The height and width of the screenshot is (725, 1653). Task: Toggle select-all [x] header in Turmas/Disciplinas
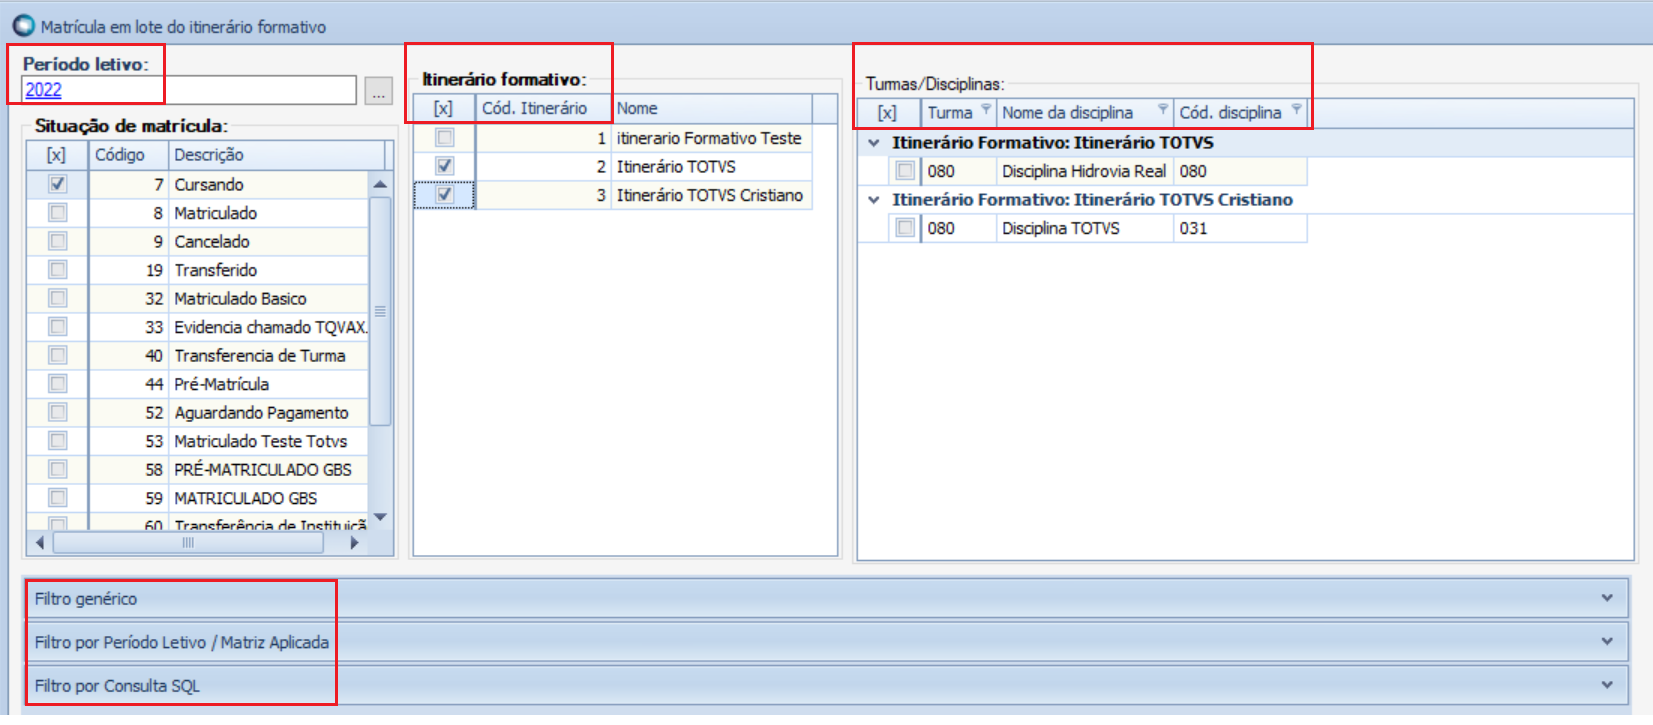pos(887,113)
